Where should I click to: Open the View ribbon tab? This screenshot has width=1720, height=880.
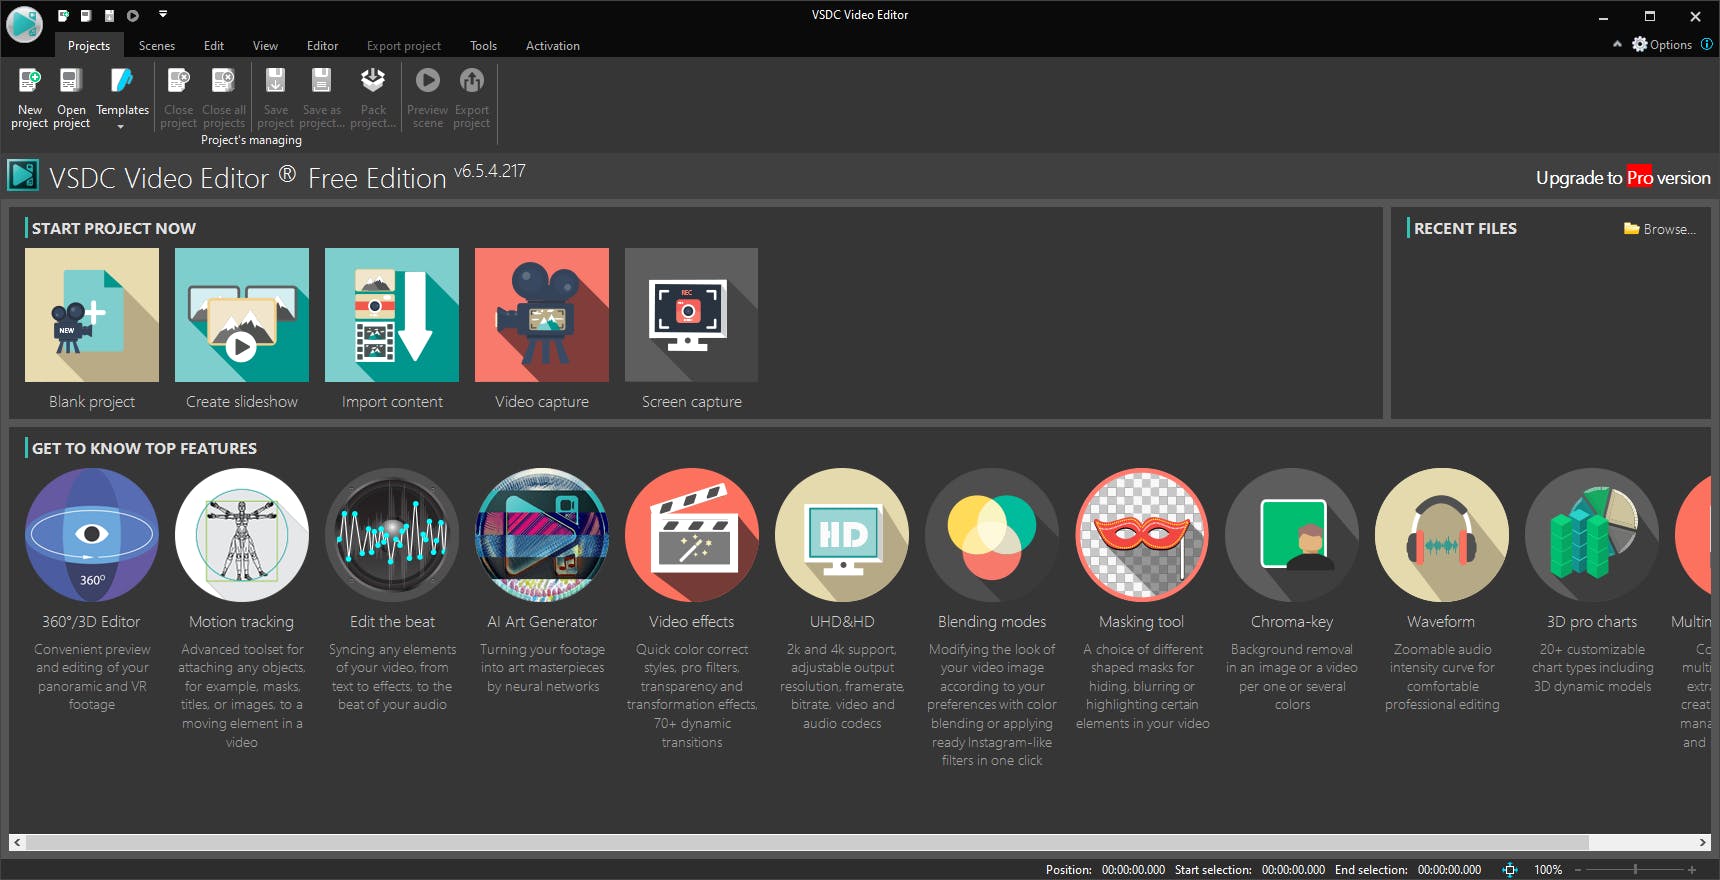point(265,46)
